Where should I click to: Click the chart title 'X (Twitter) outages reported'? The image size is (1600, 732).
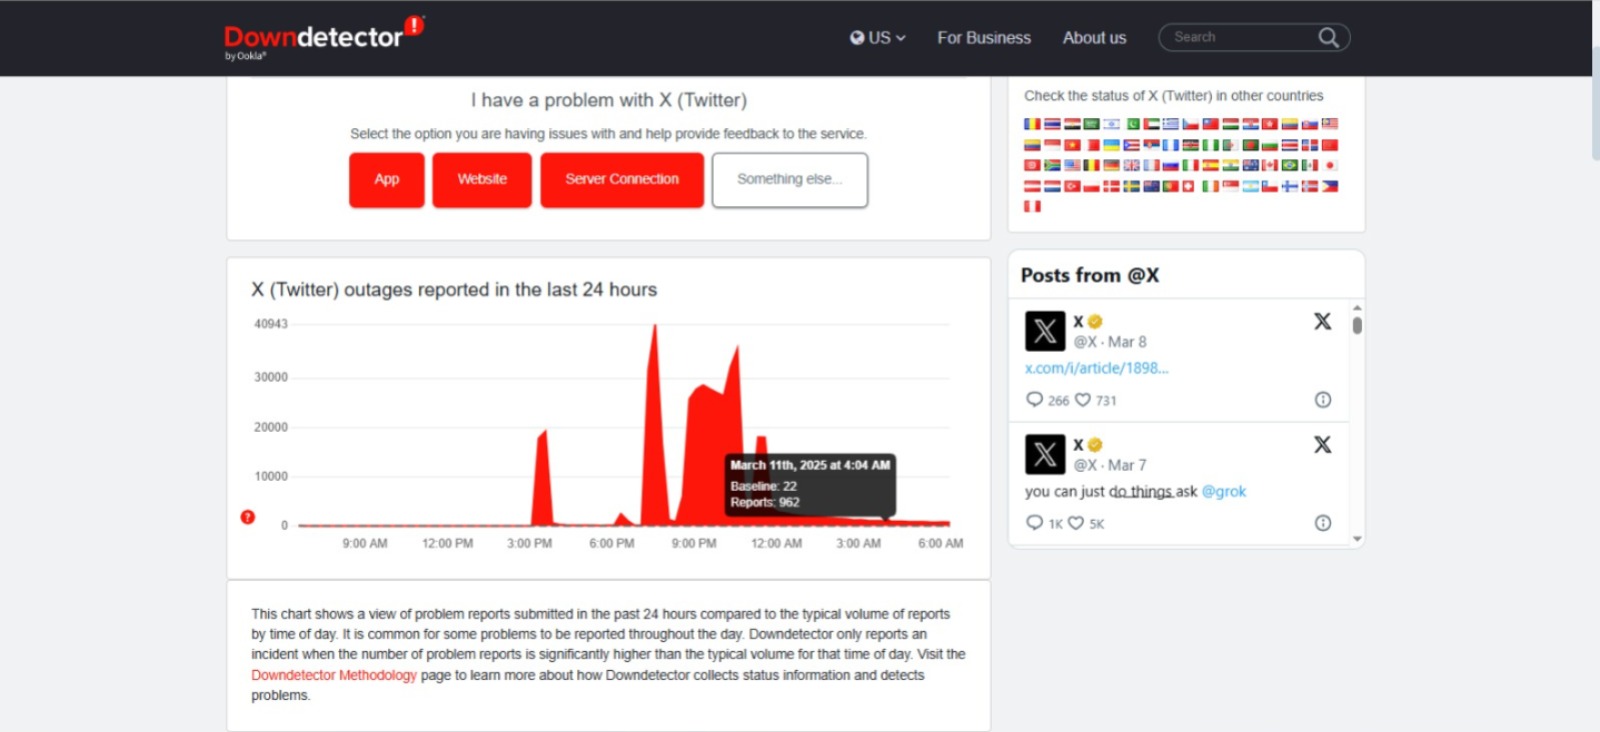click(x=454, y=290)
